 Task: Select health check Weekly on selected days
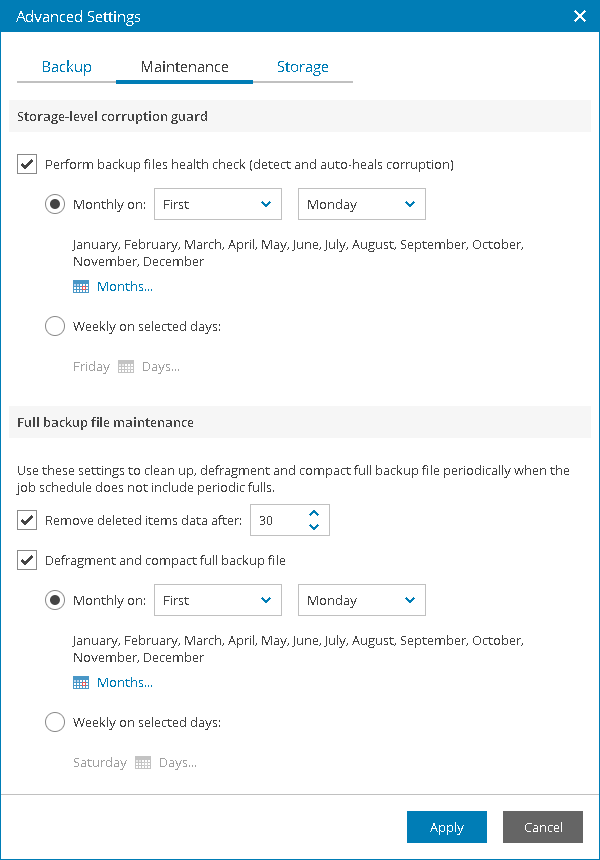[55, 326]
